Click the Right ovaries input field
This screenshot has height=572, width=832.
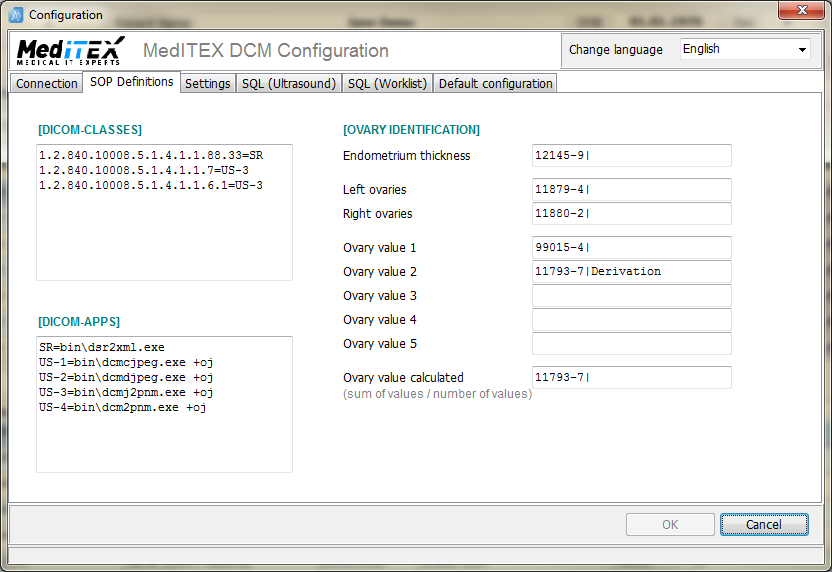click(631, 213)
